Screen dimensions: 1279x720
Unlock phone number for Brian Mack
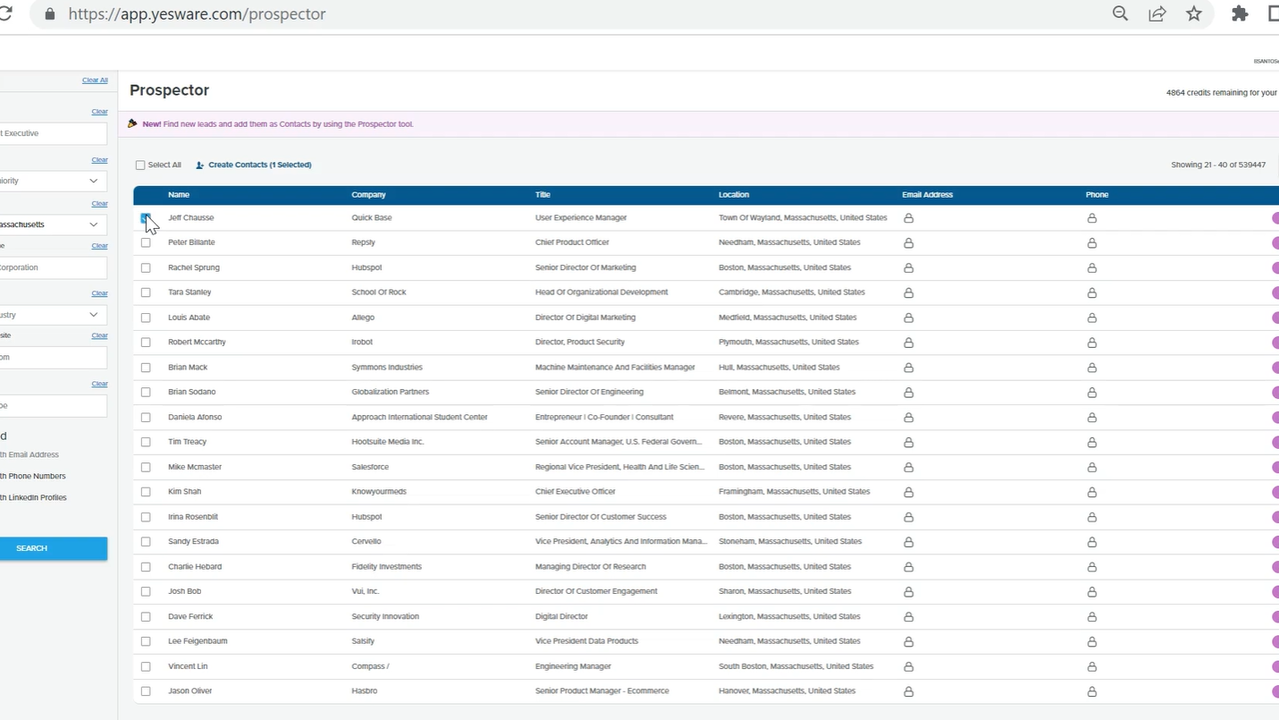point(1092,368)
